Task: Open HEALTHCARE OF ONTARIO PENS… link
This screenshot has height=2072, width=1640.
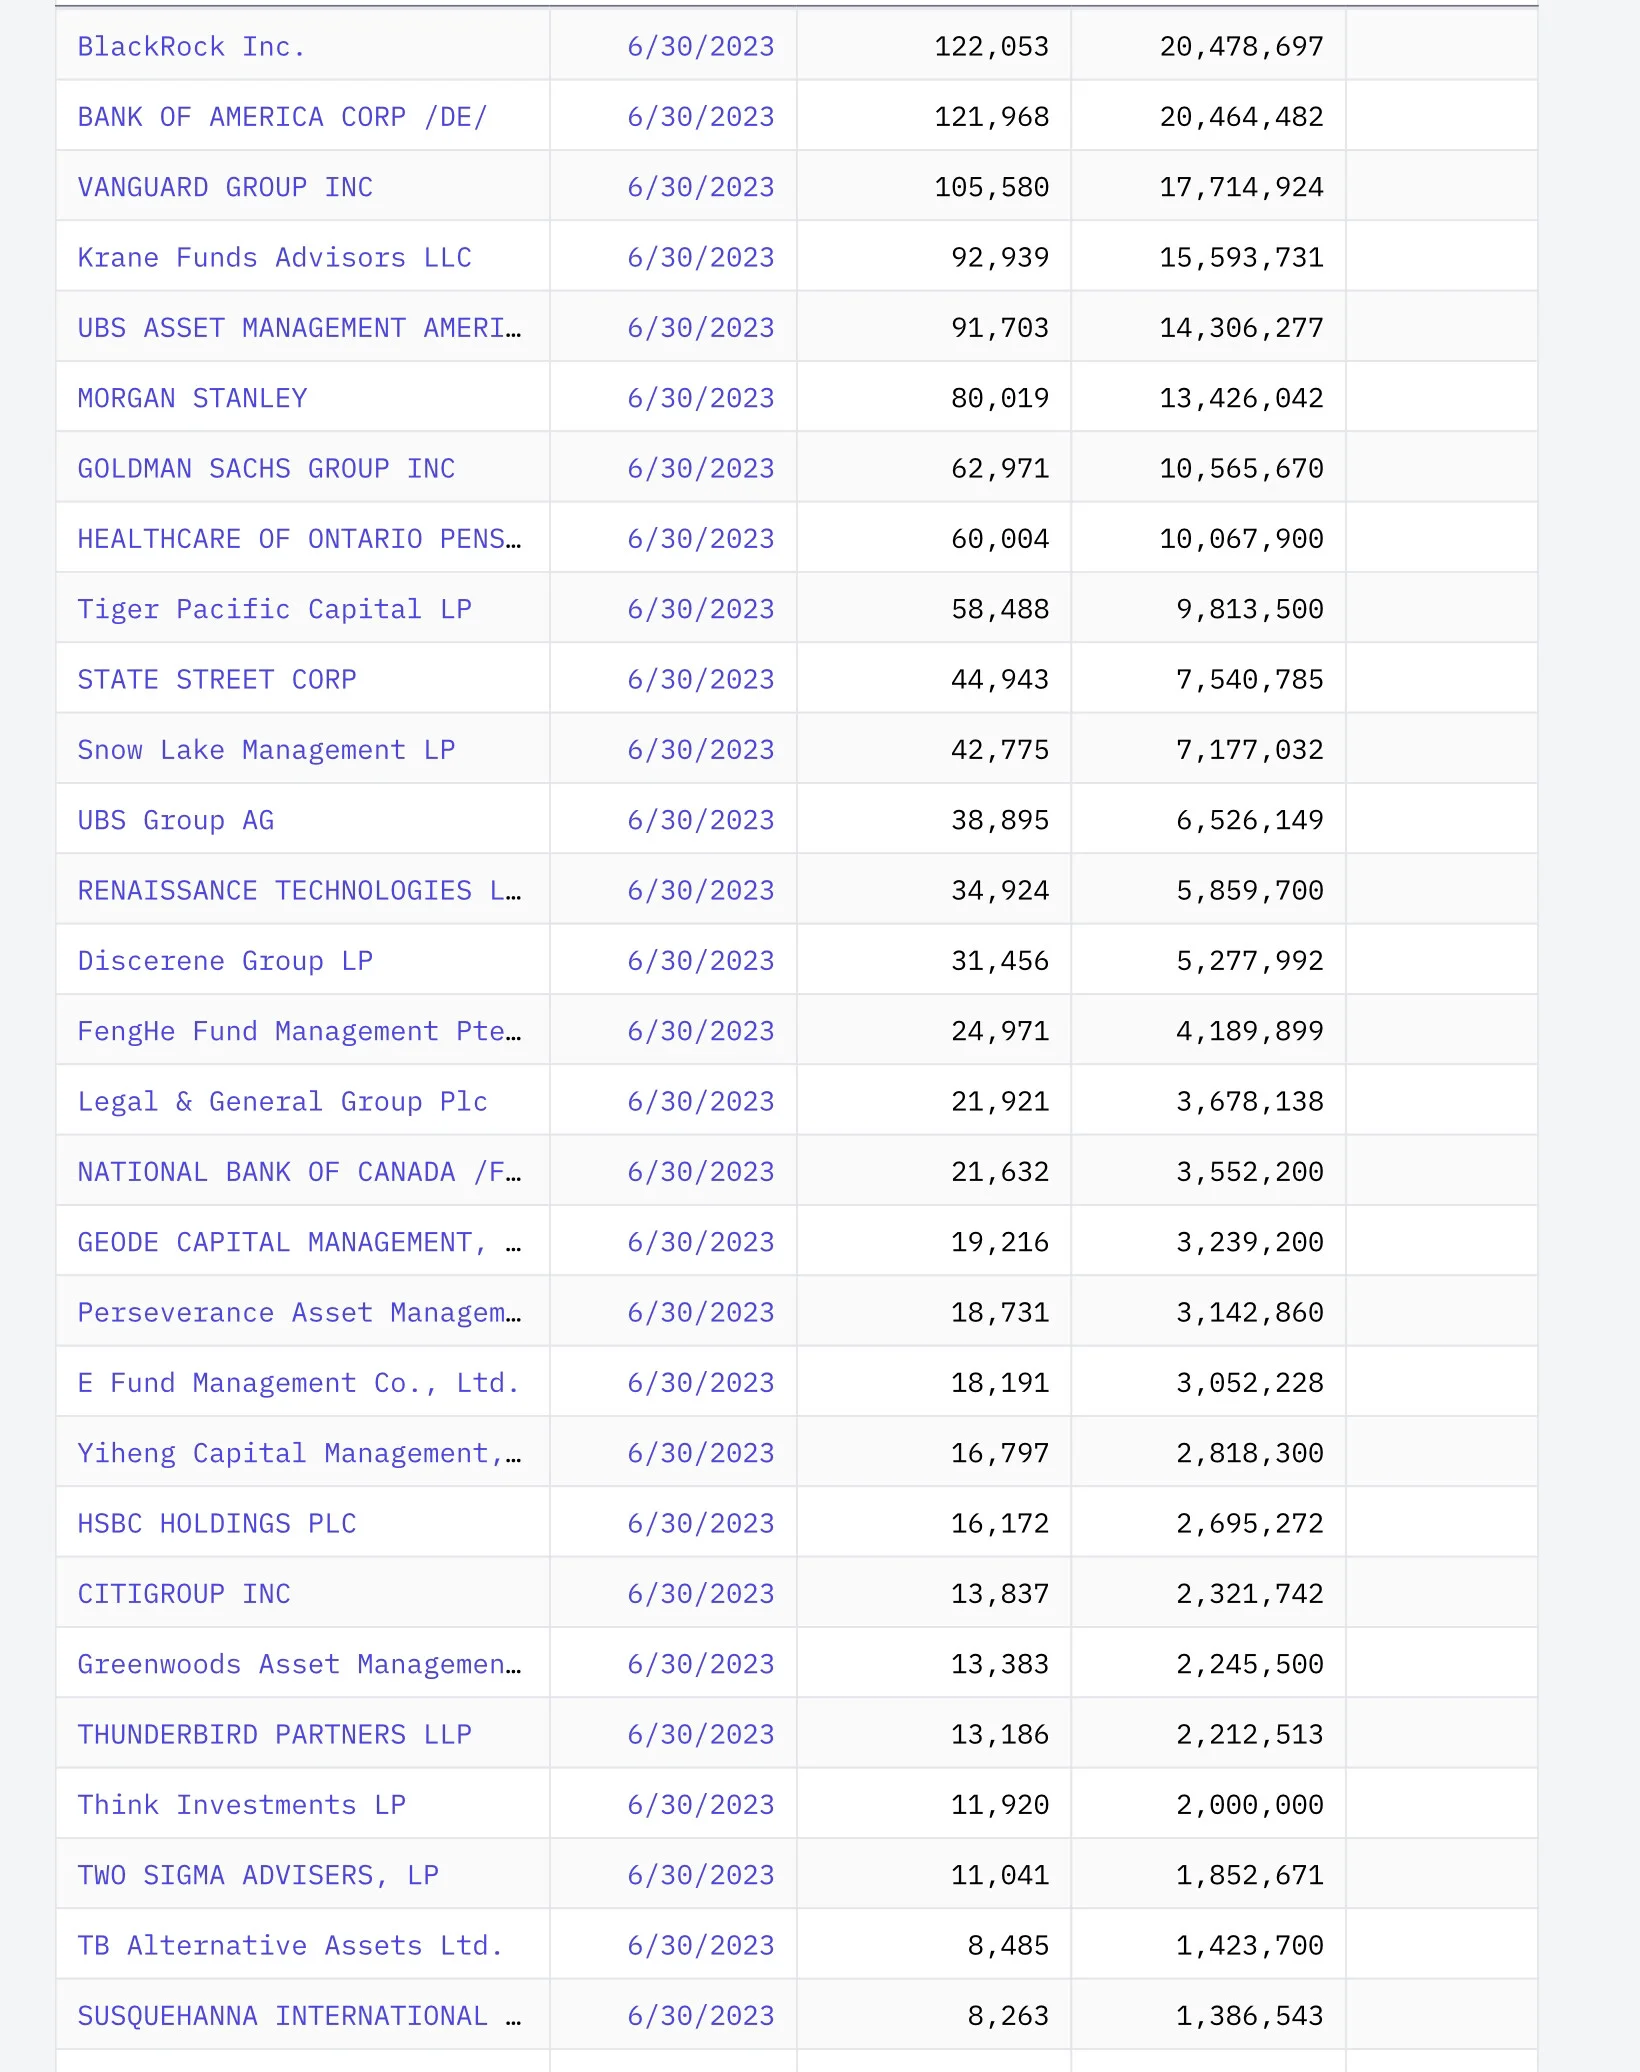Action: pos(299,539)
